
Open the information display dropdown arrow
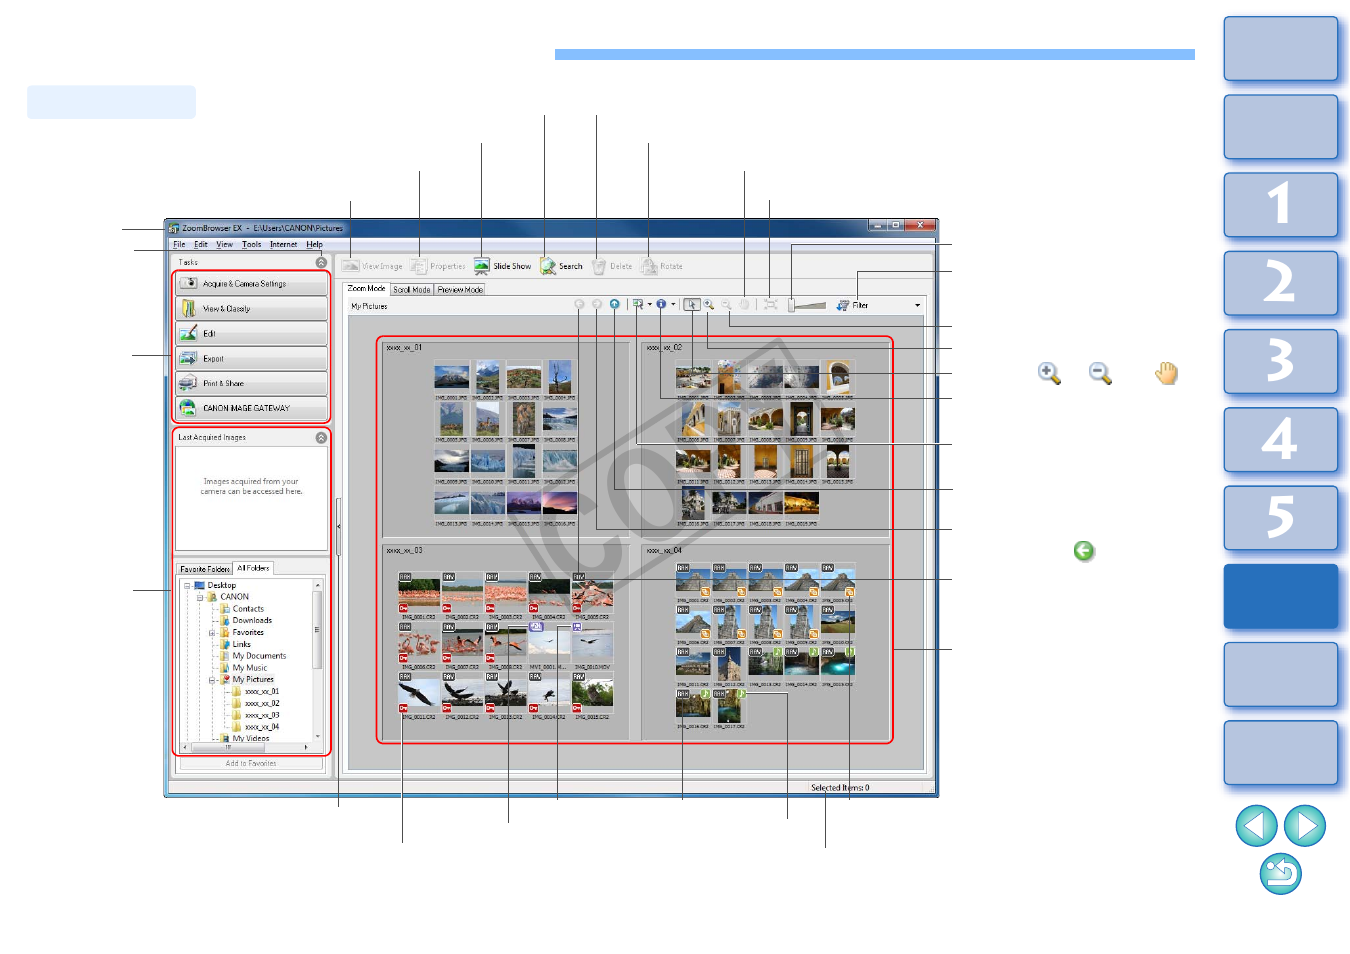pos(673,304)
